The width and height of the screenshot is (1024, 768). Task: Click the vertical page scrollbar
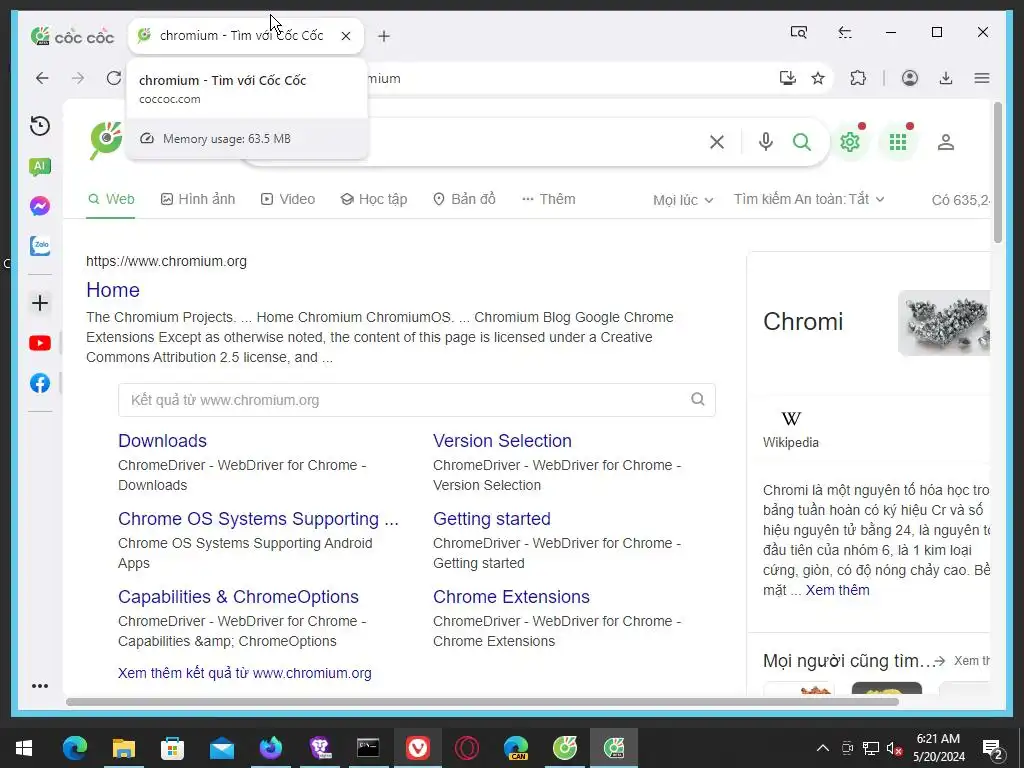tap(997, 173)
